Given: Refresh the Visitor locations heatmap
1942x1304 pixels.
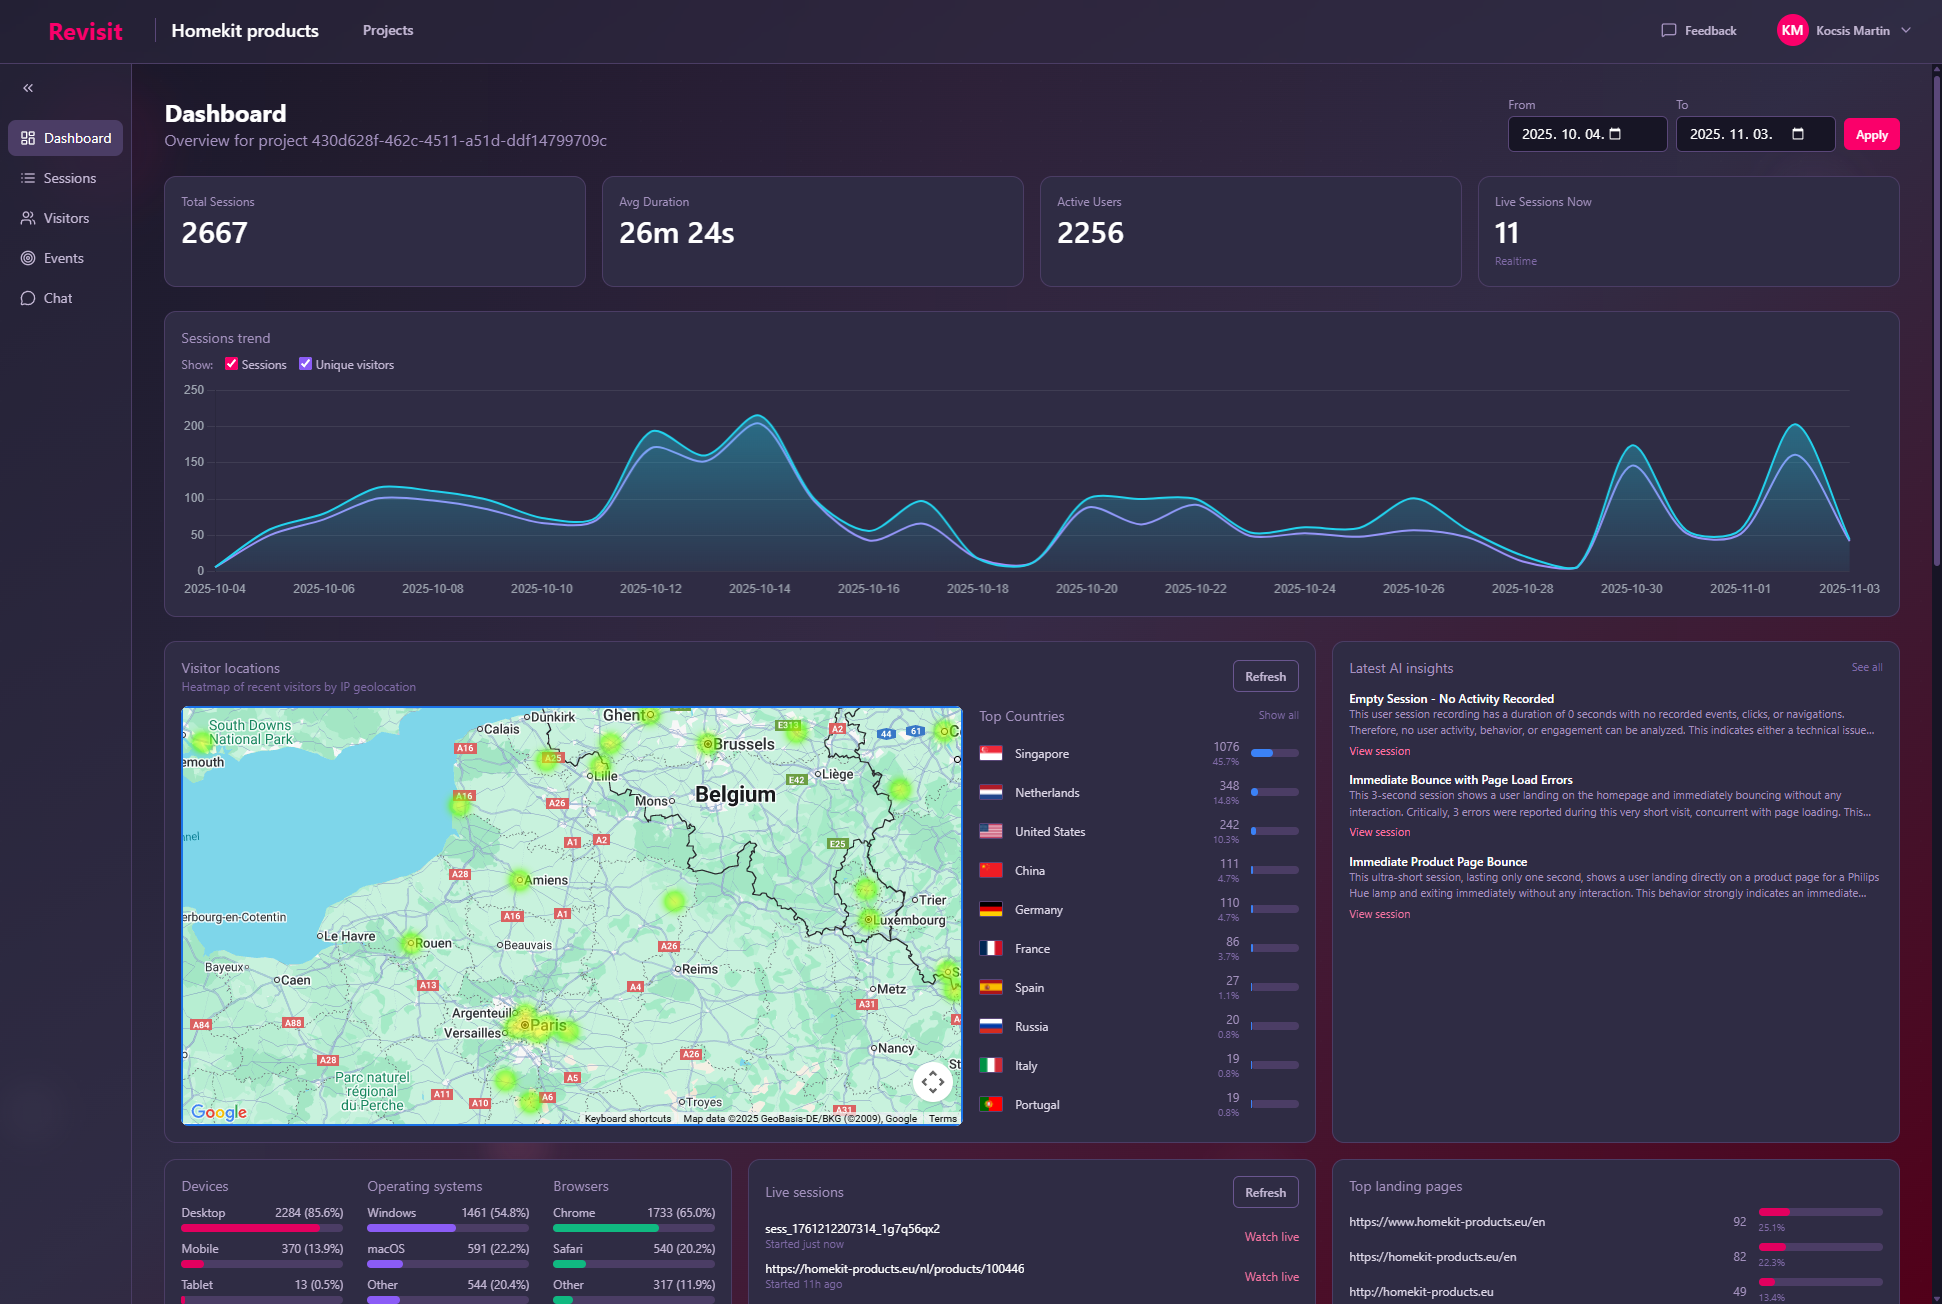Looking at the screenshot, I should coord(1265,676).
